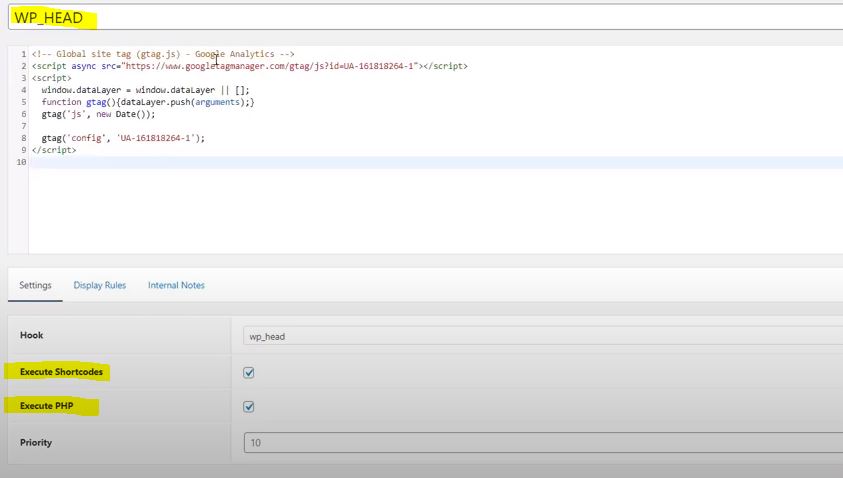
Task: Click the Hook setting label
Action: [32, 335]
